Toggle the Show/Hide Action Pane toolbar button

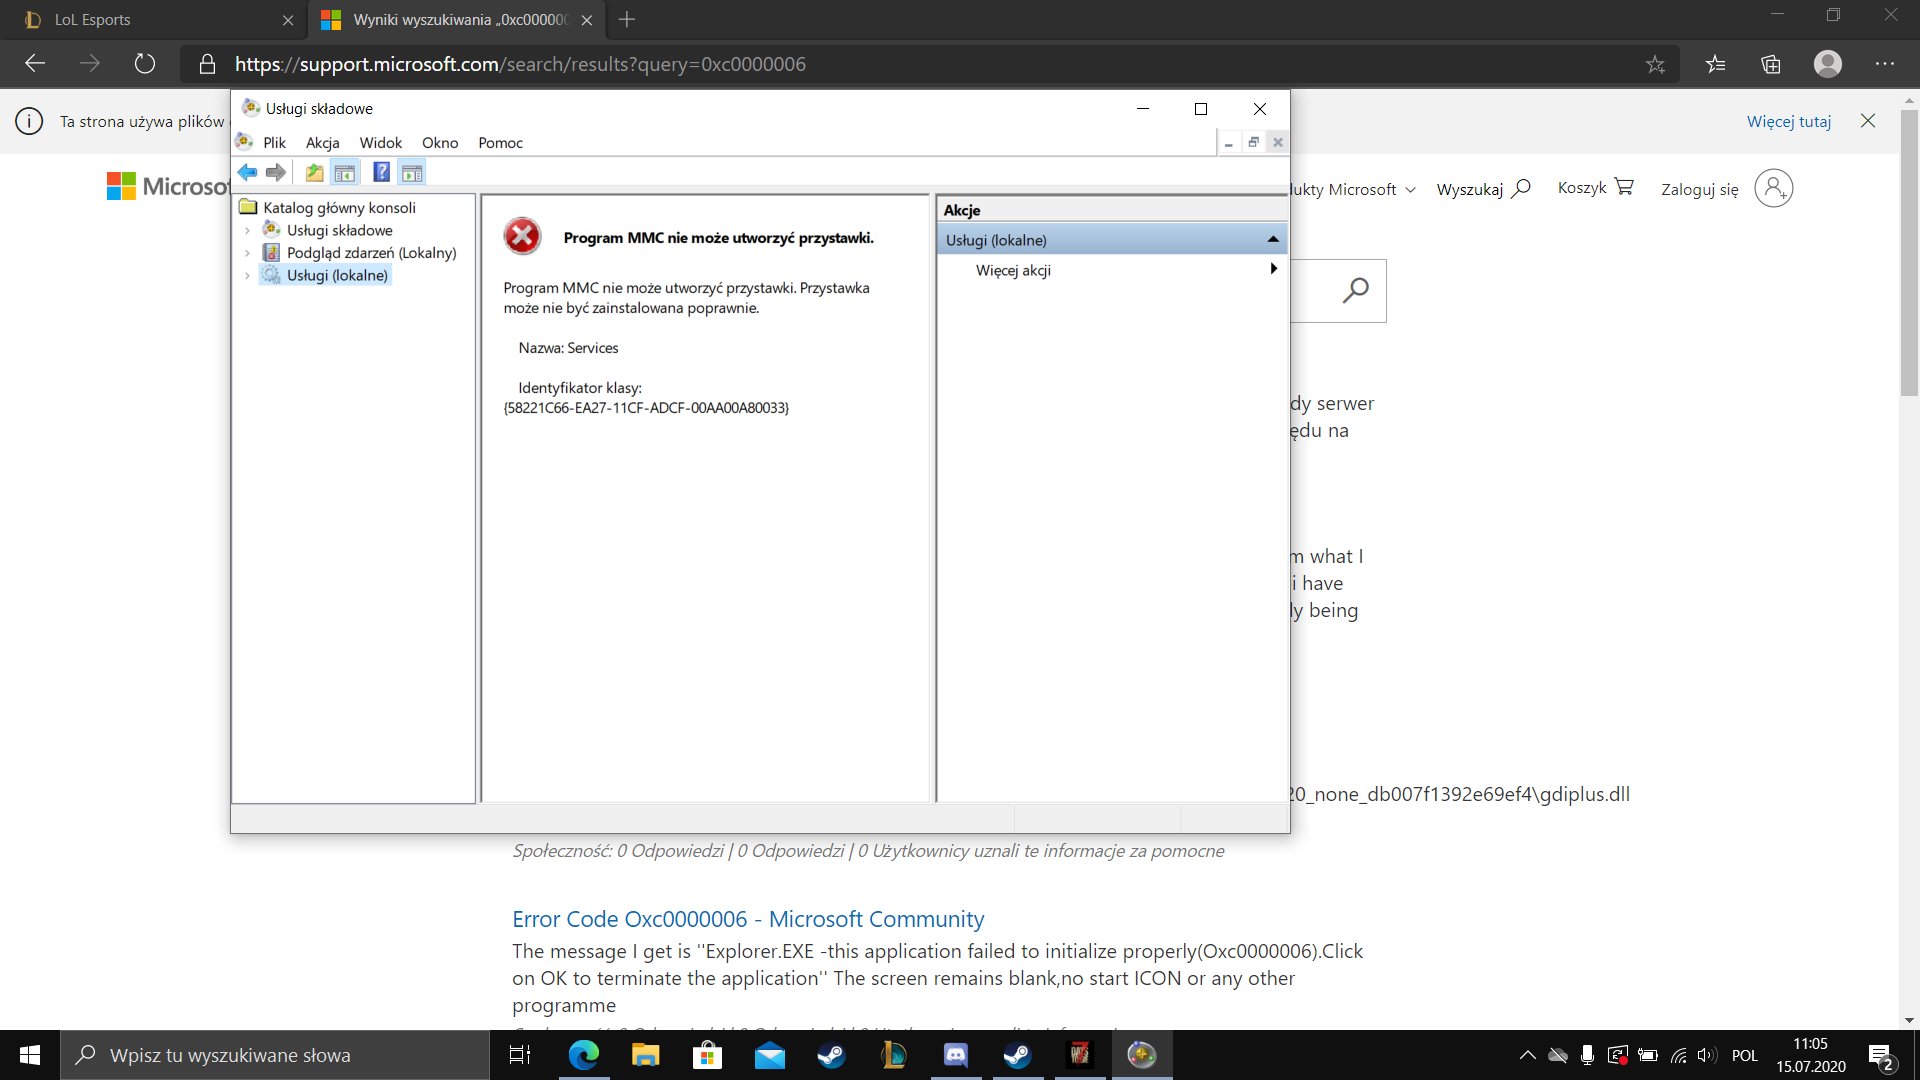click(412, 173)
